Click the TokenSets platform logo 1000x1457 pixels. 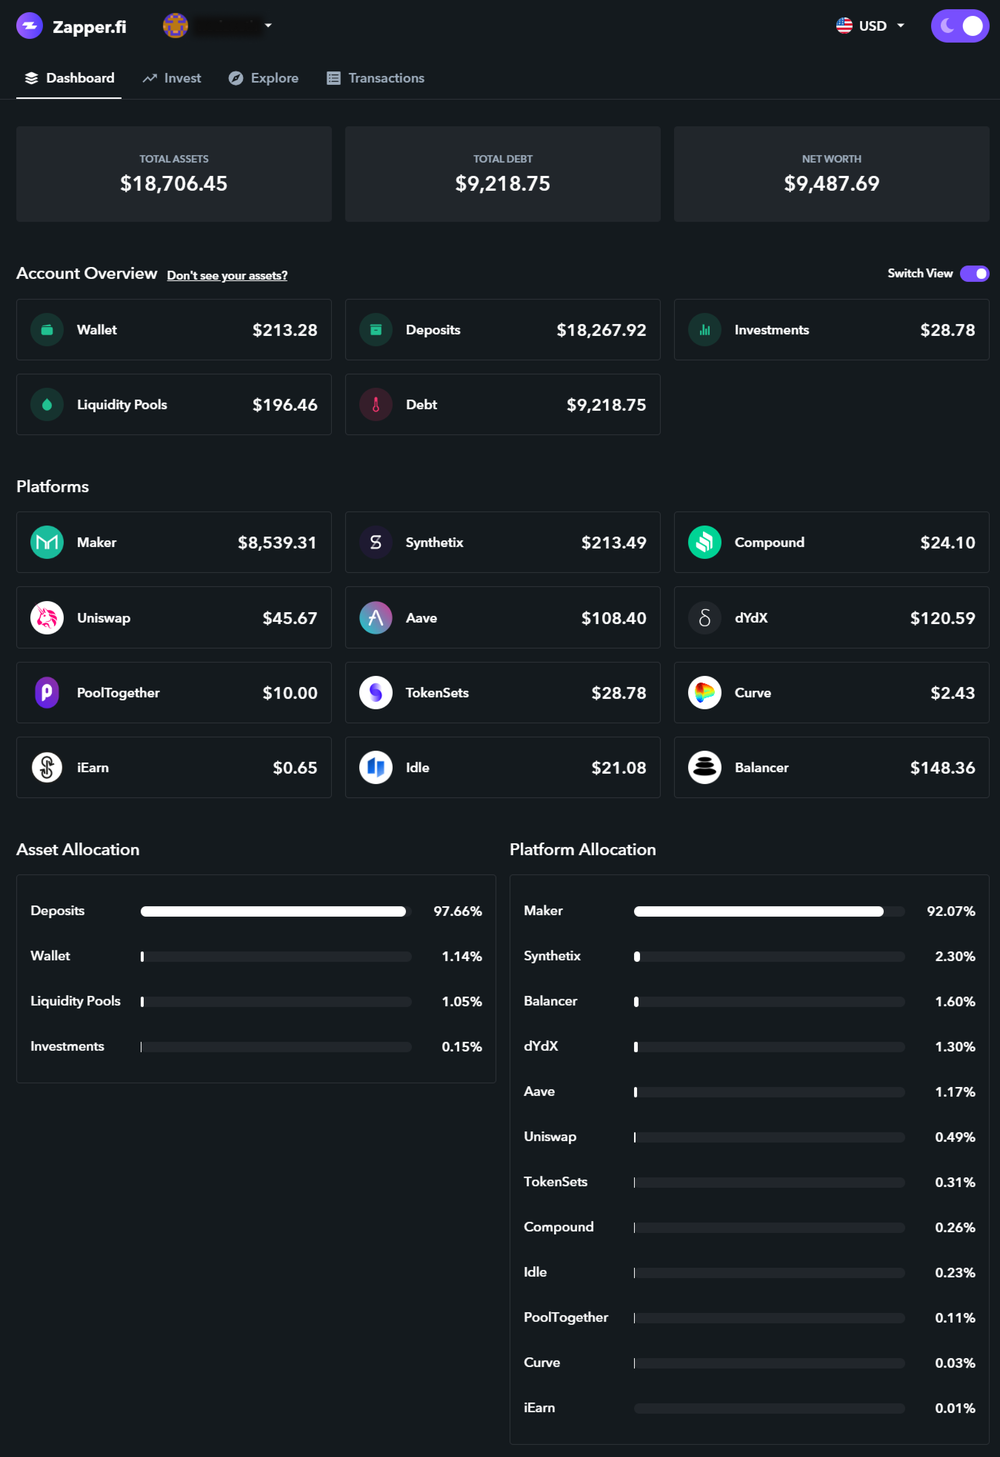[376, 693]
